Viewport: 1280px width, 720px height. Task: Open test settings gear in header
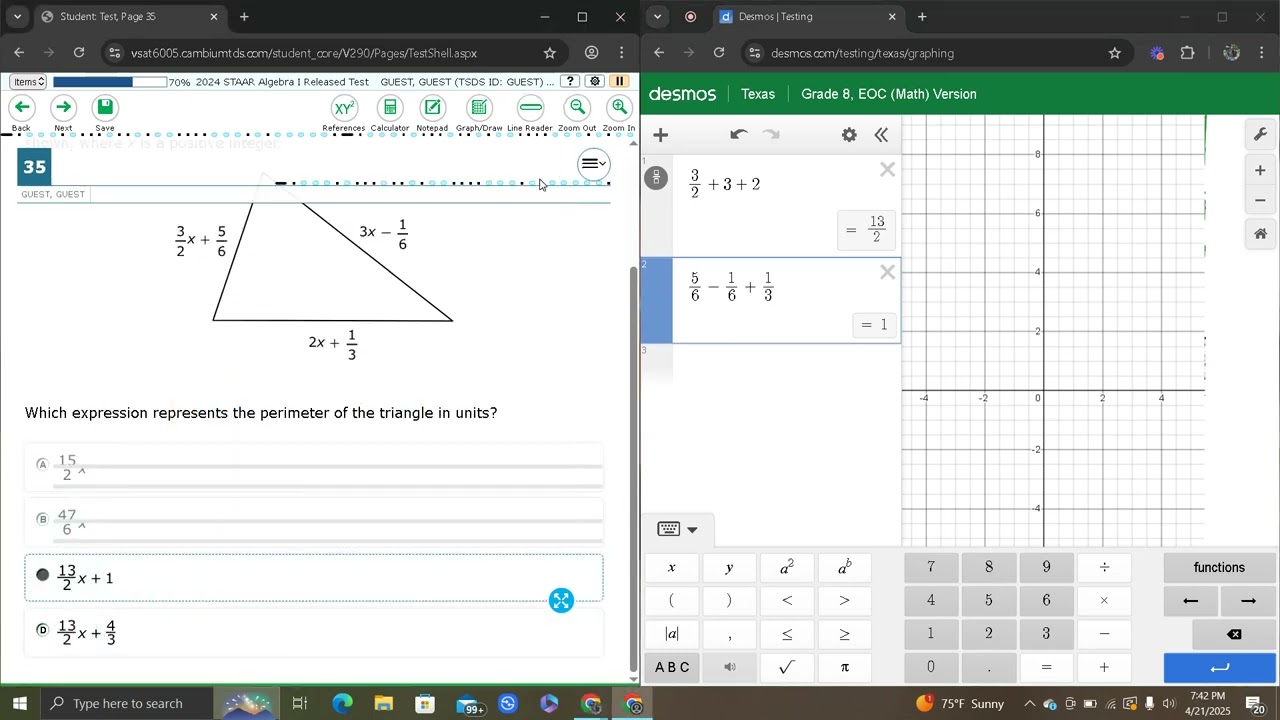[595, 82]
